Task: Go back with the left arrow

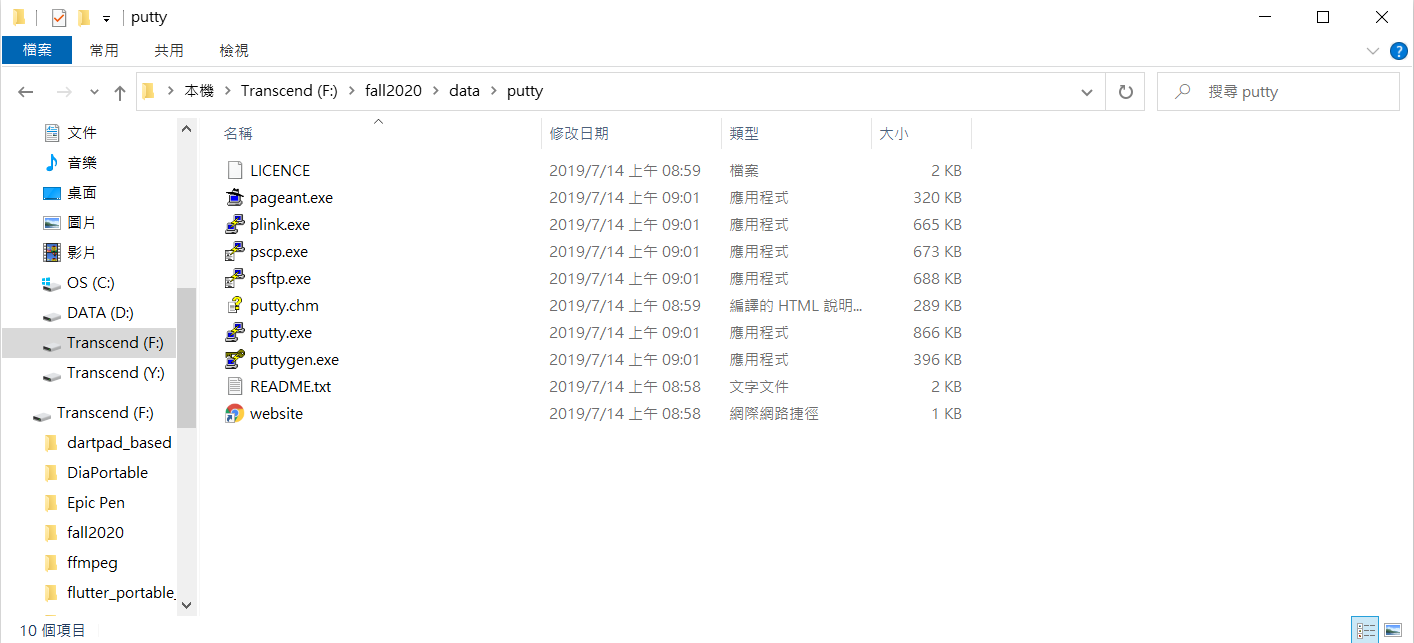Action: click(26, 92)
